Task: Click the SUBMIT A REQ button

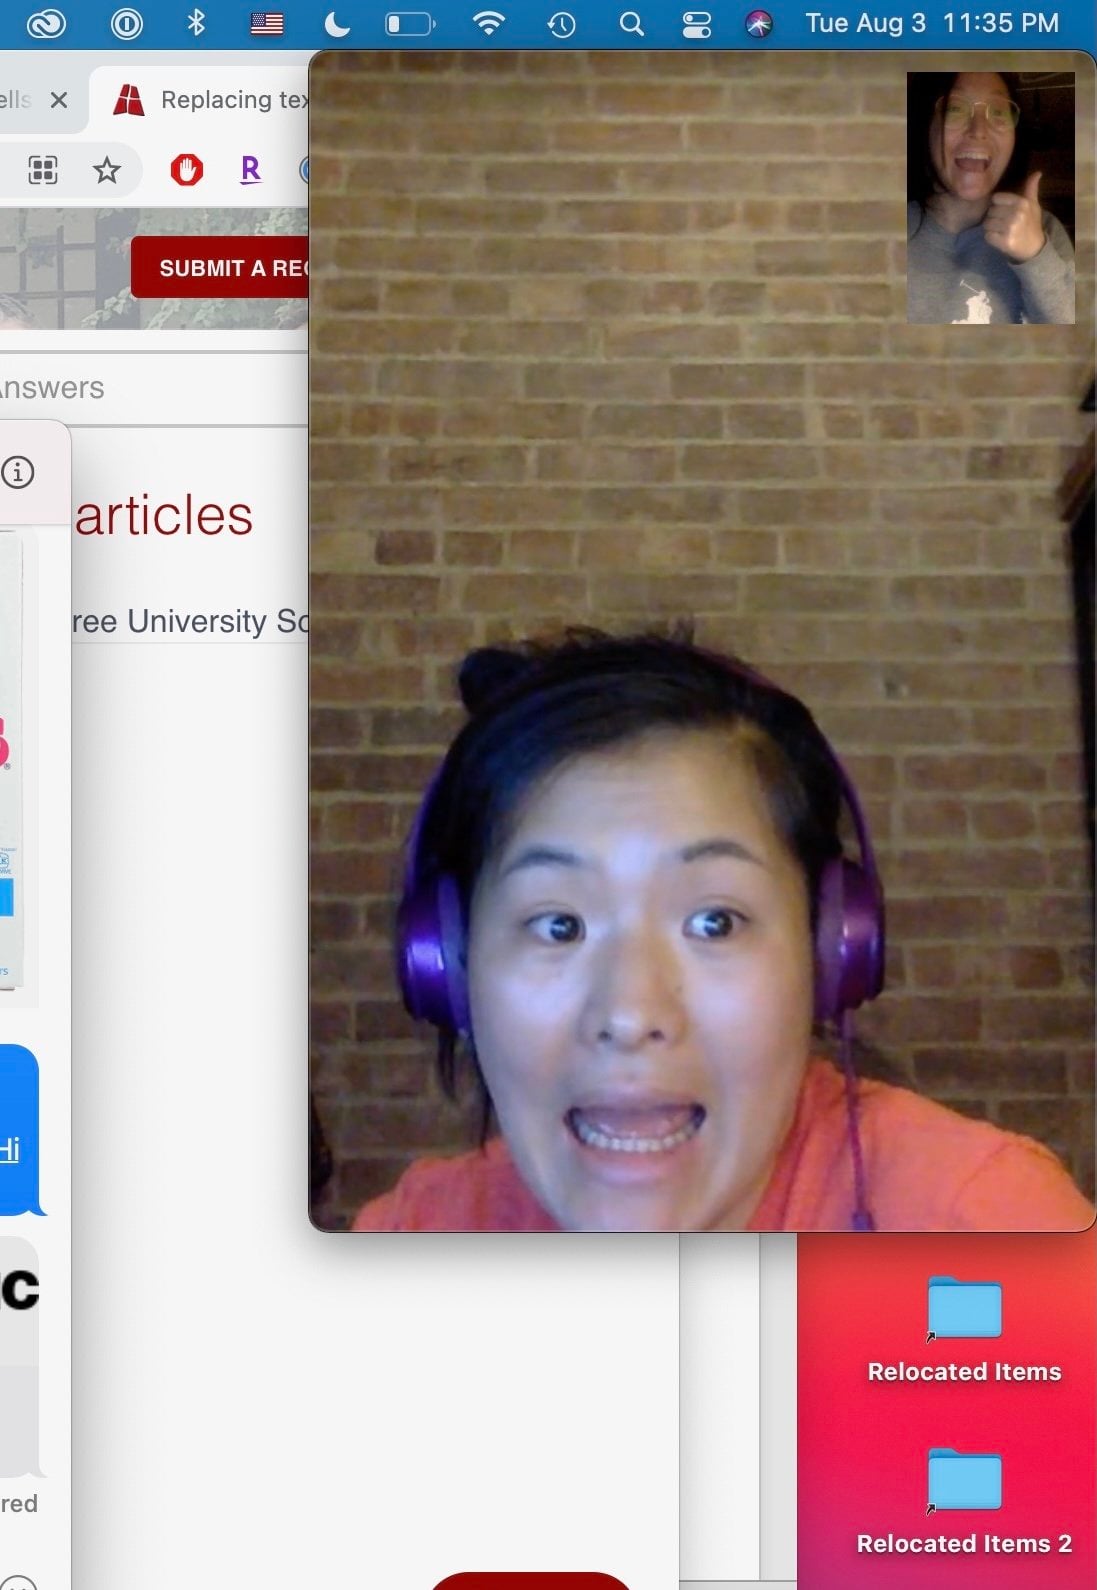Action: [220, 268]
